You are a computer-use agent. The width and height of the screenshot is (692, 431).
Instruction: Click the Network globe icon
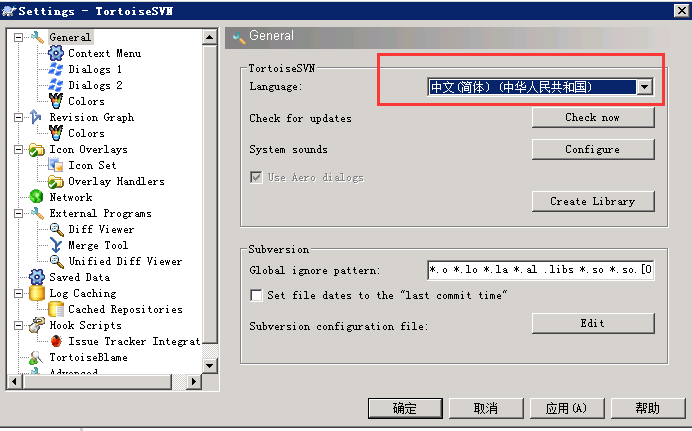[36, 197]
